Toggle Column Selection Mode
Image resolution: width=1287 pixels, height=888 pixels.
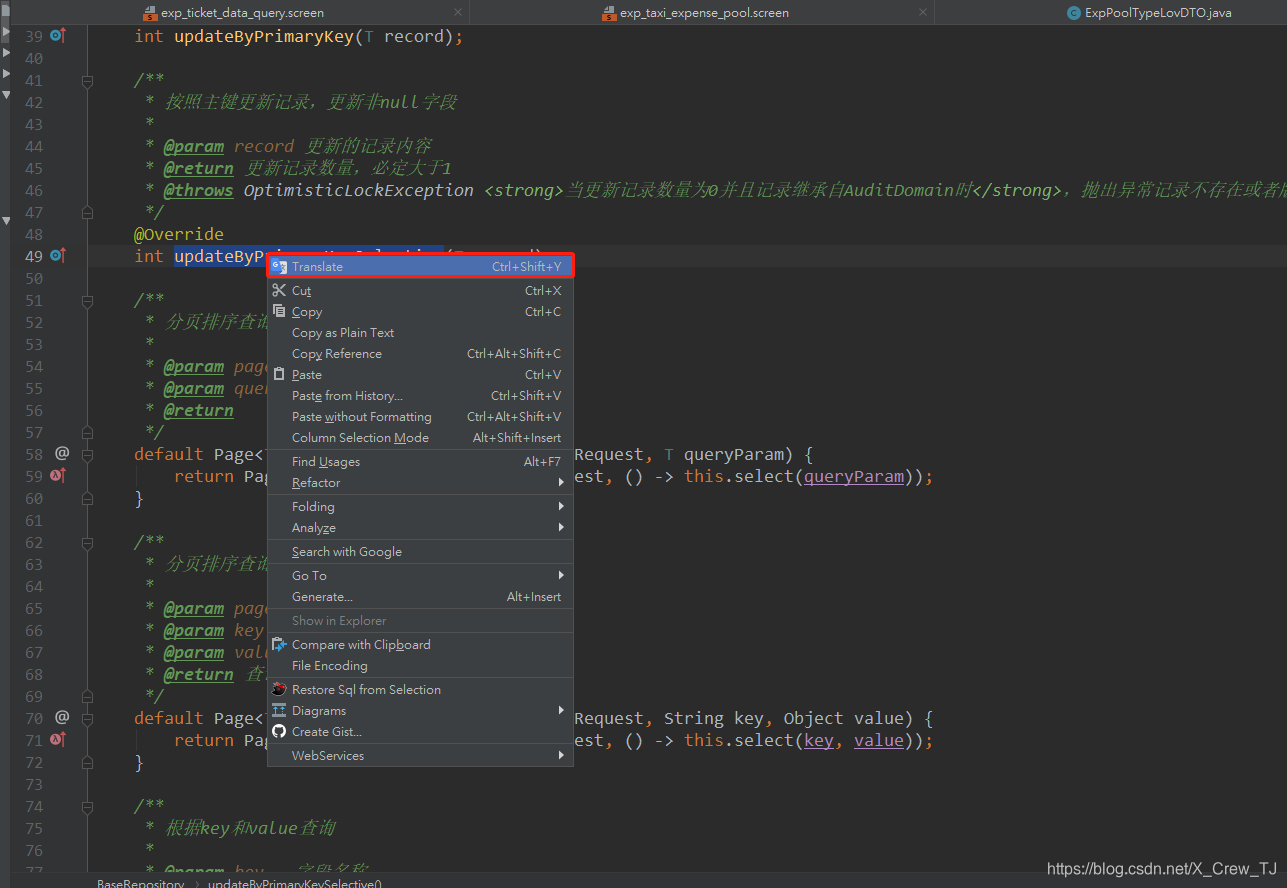click(420, 438)
